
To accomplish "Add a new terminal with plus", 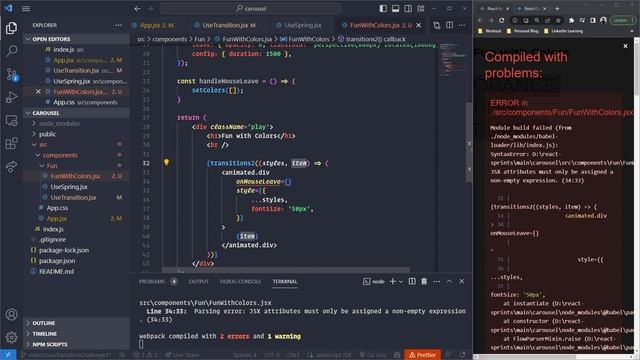I will pyautogui.click(x=392, y=281).
